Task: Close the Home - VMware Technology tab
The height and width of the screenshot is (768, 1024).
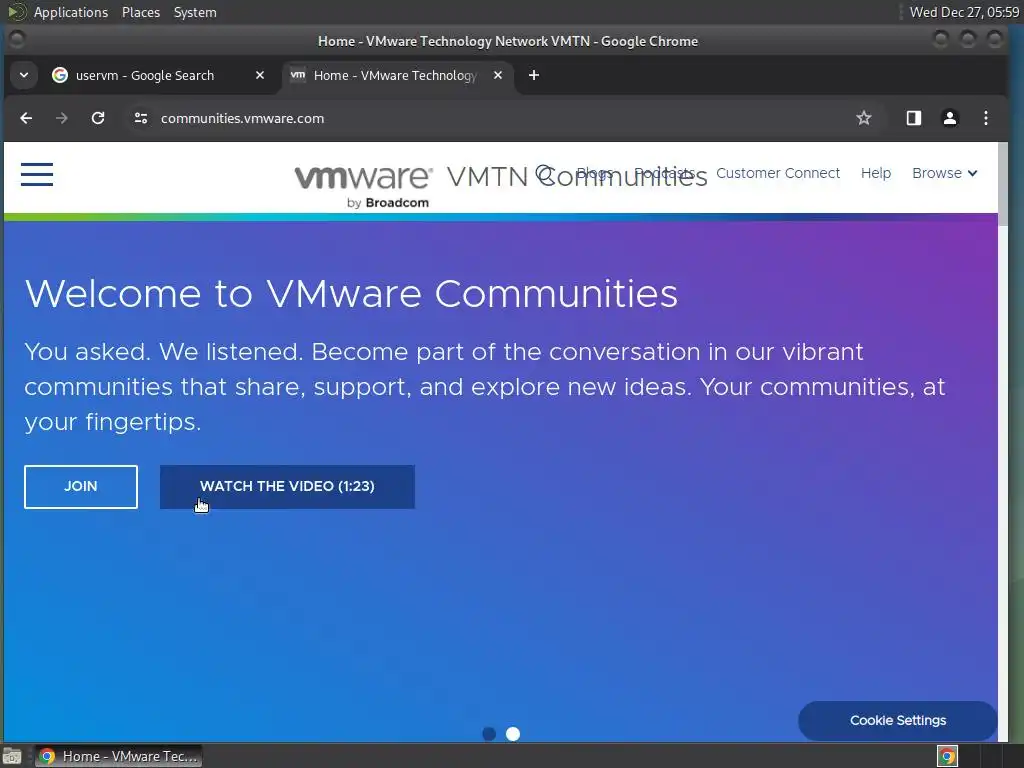Action: (498, 75)
